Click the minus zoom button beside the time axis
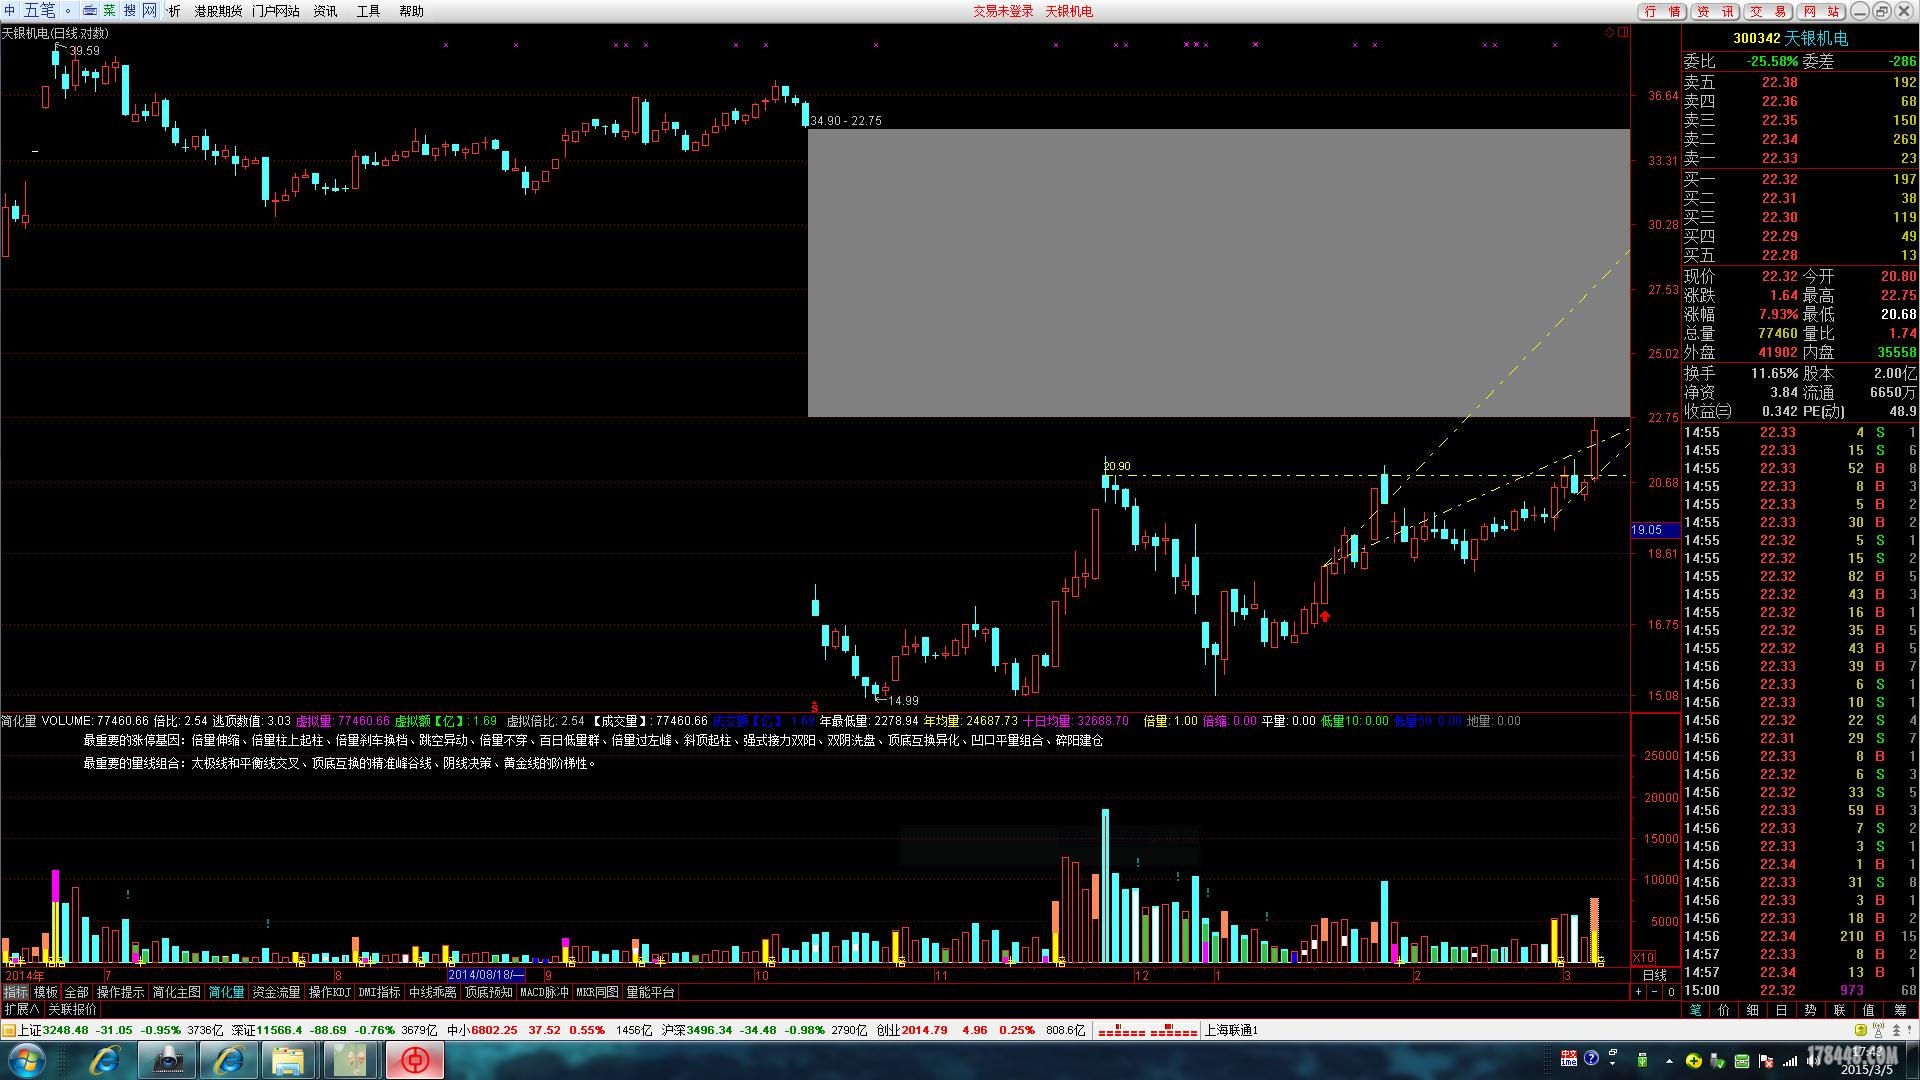The width and height of the screenshot is (1920, 1080). (1654, 992)
